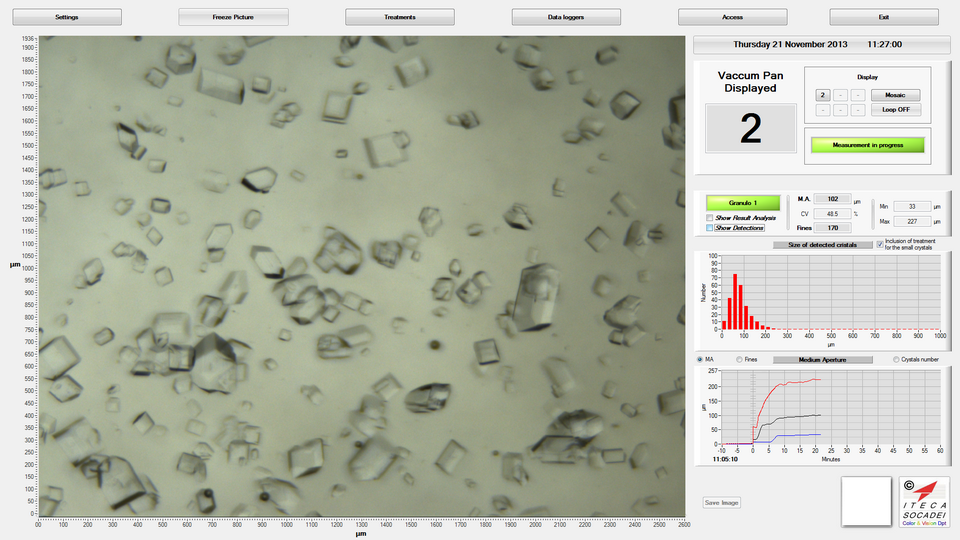Click the Exit button
This screenshot has height=540, width=960.
coord(883,17)
